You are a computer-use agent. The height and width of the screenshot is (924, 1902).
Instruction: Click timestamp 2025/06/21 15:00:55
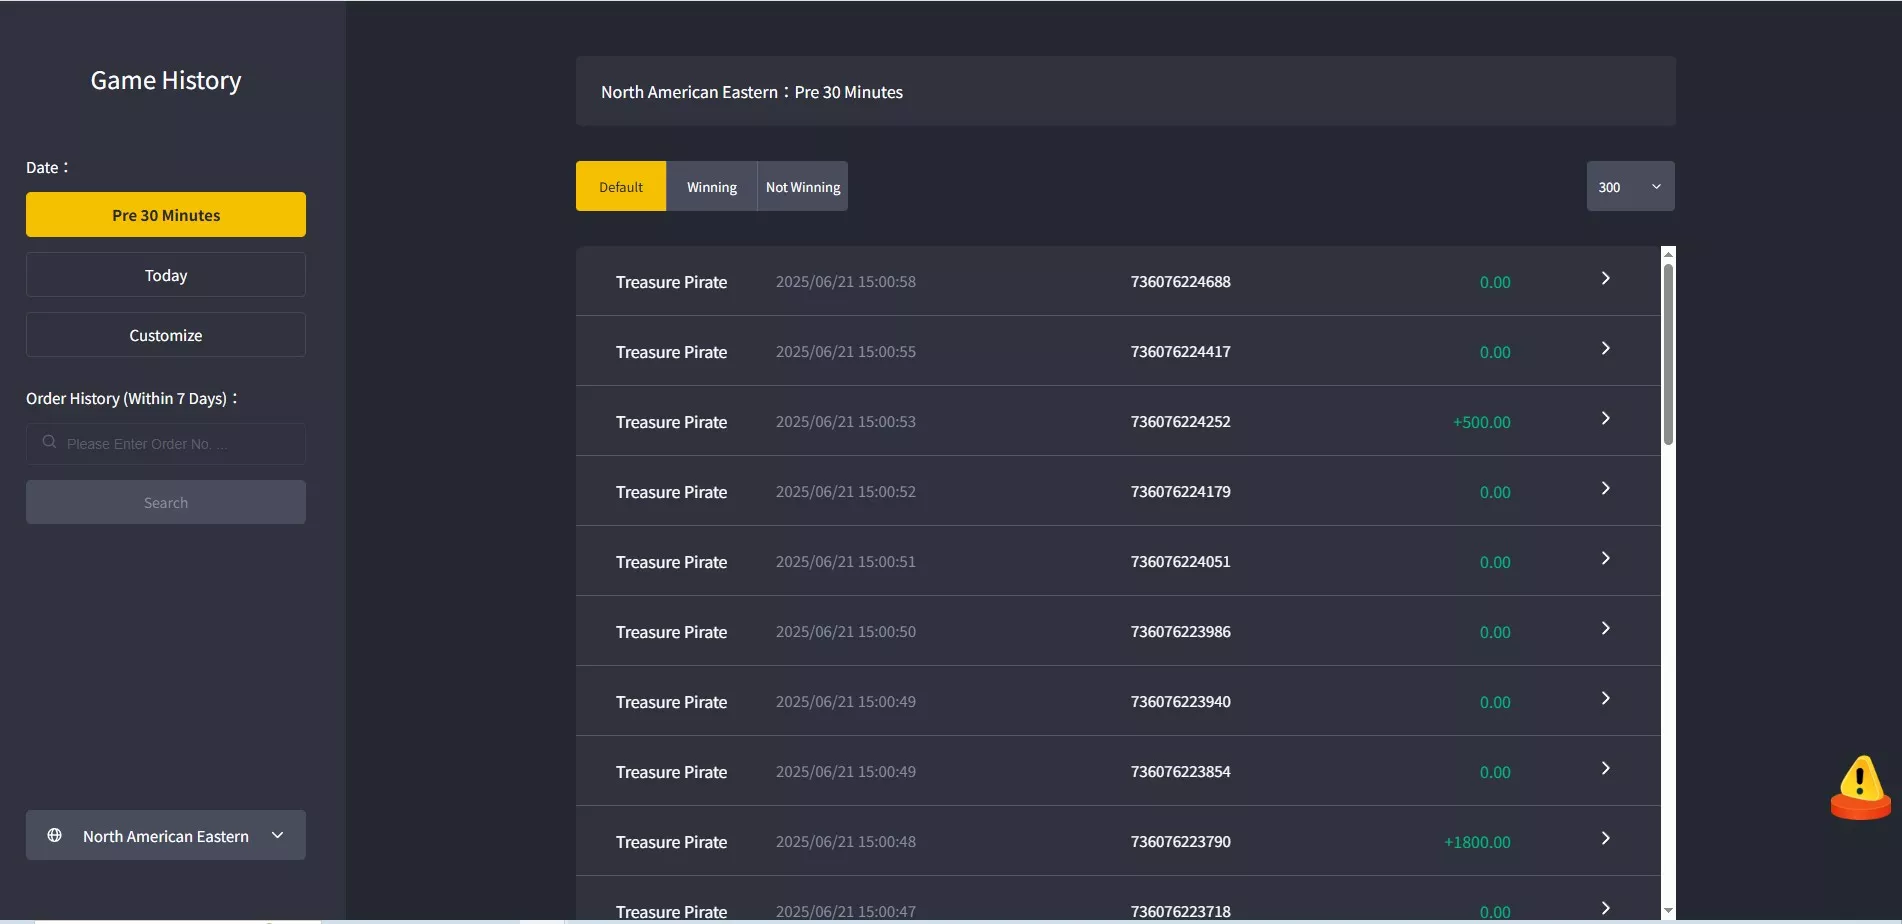coord(846,352)
